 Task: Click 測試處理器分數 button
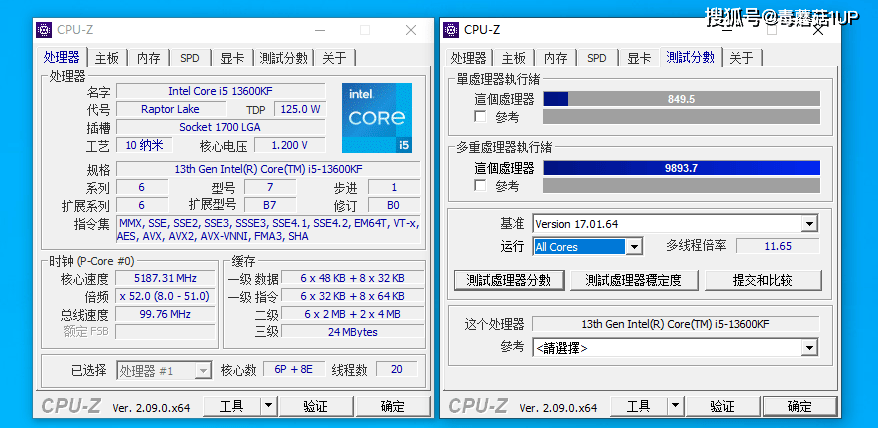click(x=508, y=280)
